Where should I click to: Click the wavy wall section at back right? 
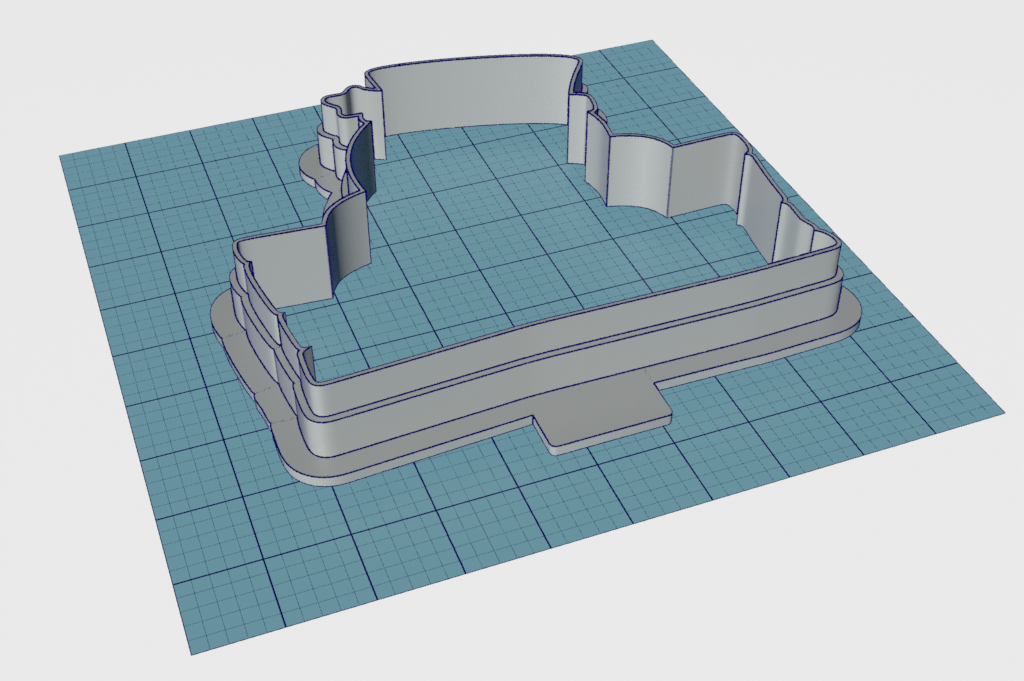(x=640, y=172)
